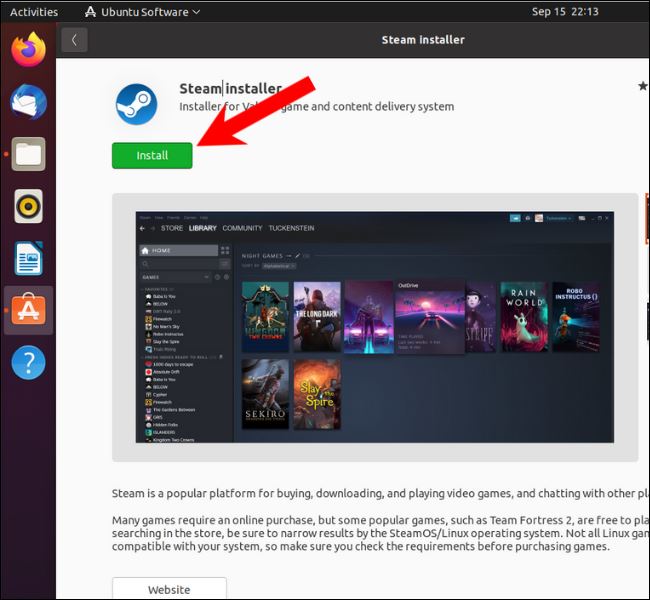
Task: Click the Sekiro cover in the screenshot
Action: [x=265, y=394]
